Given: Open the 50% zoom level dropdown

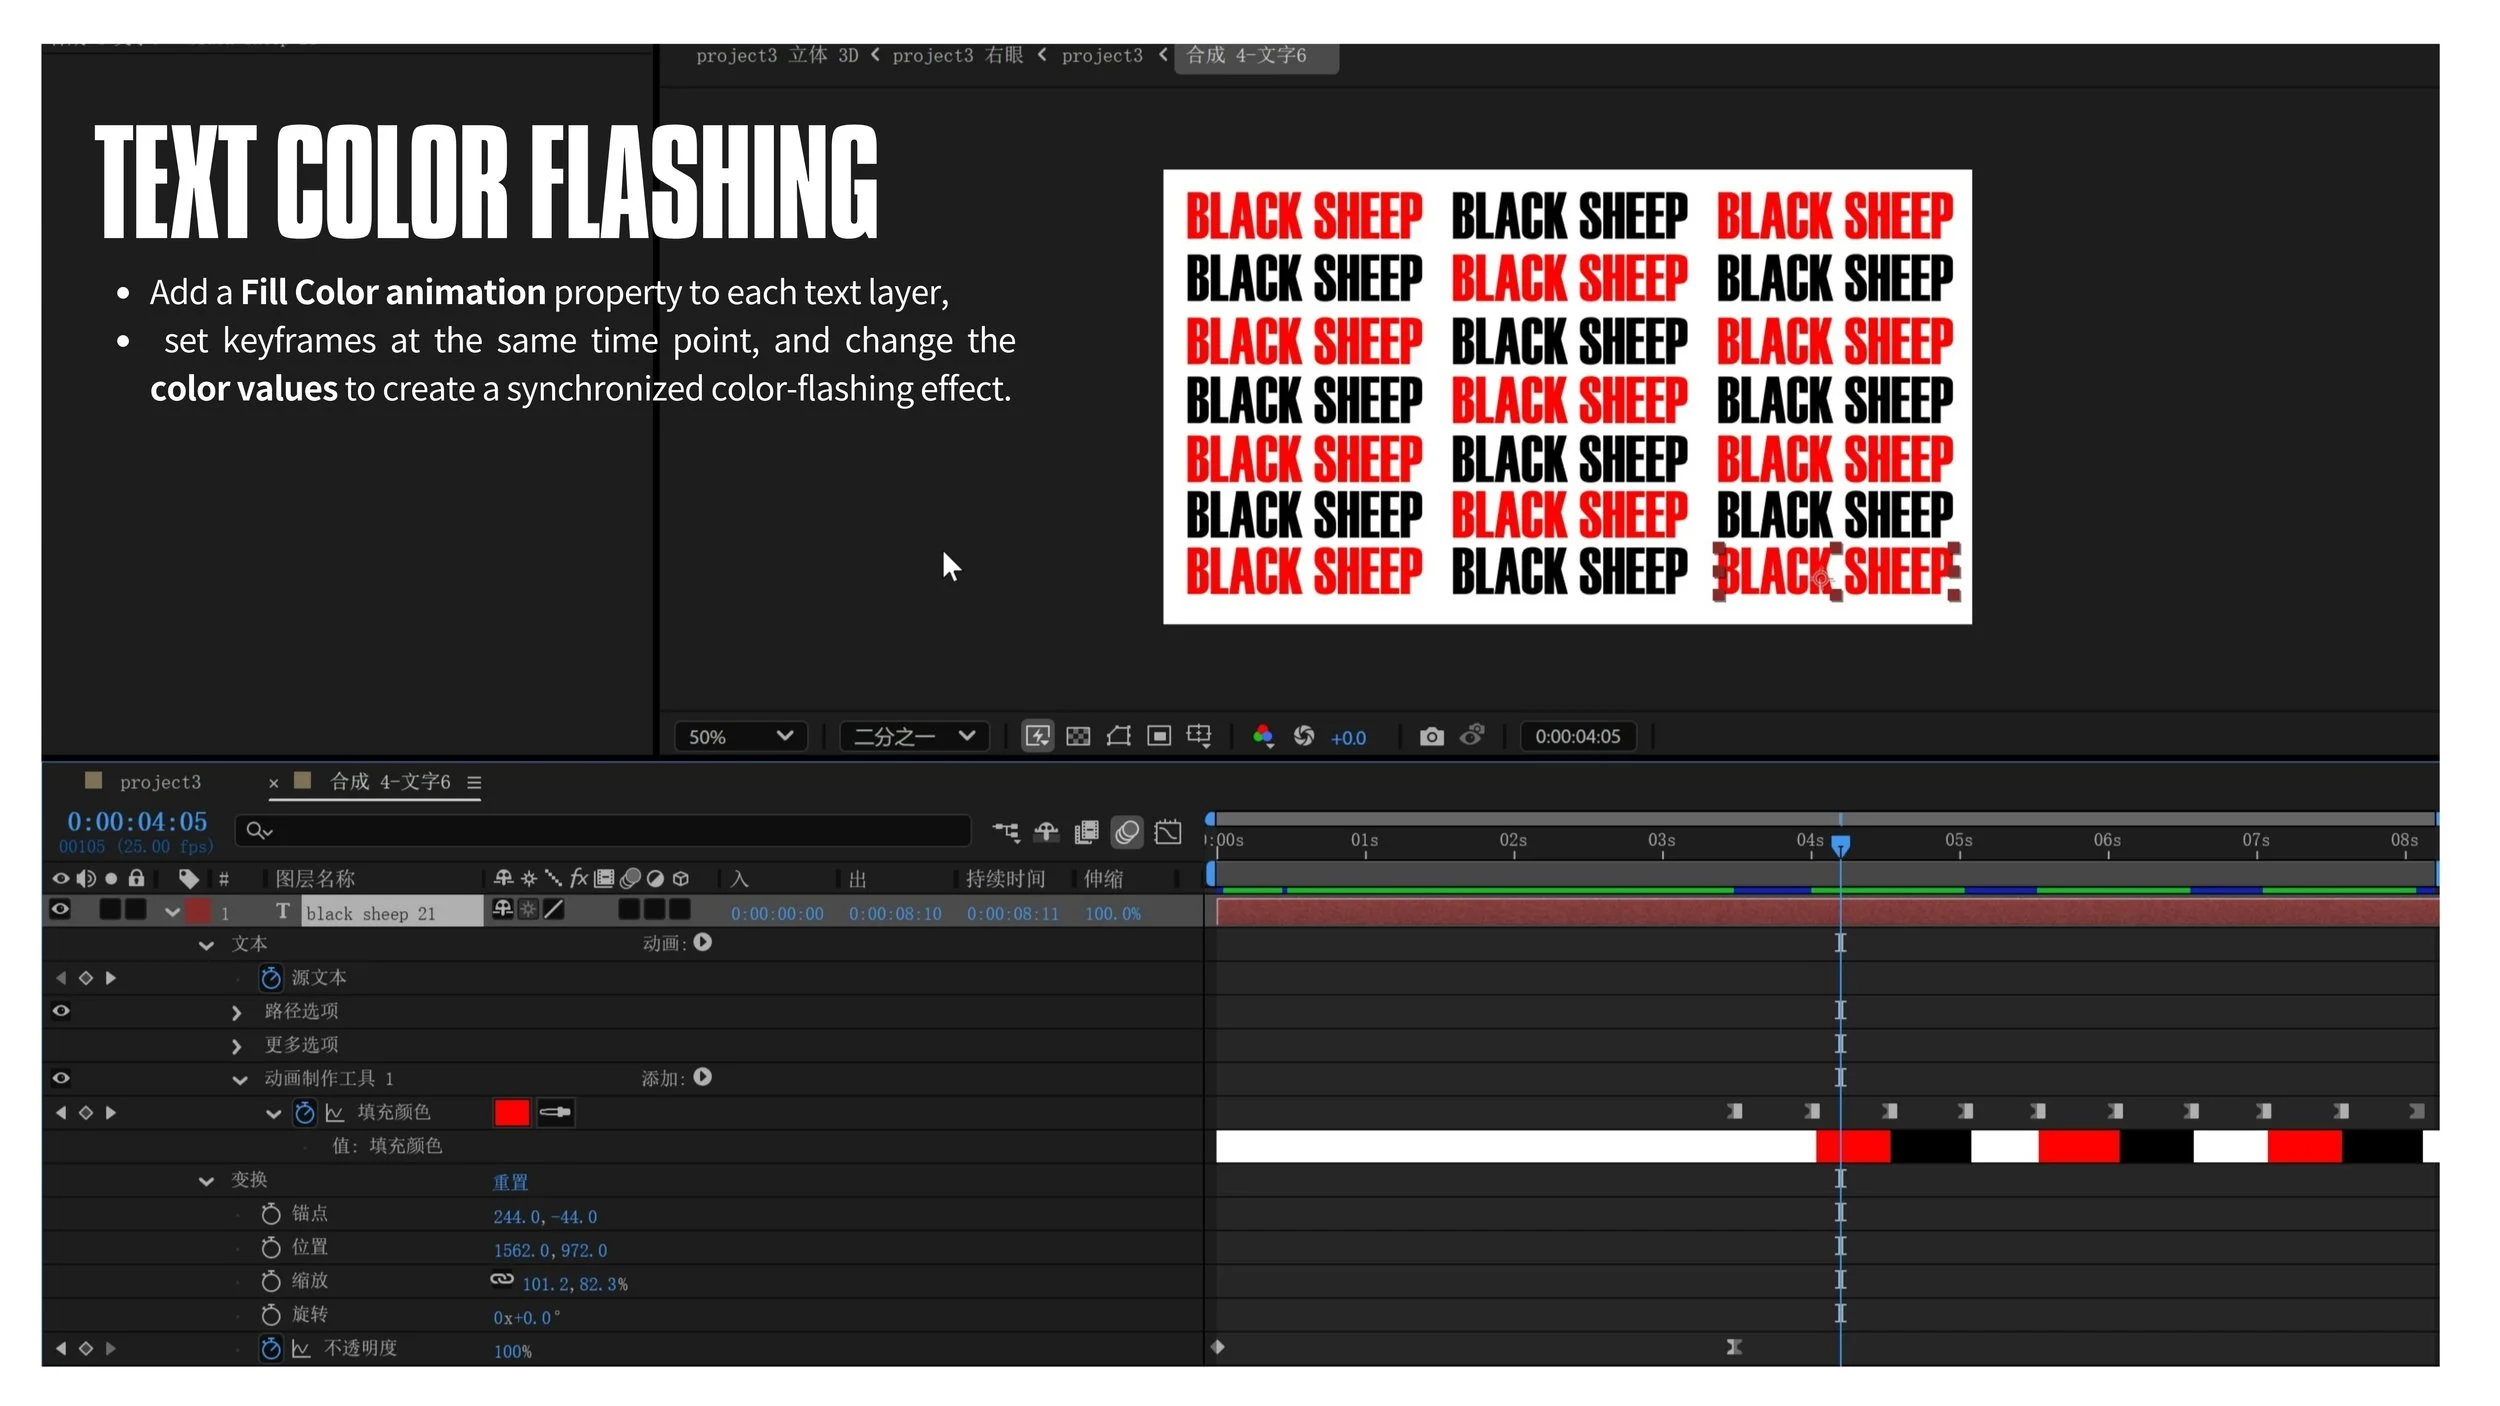Looking at the screenshot, I should pos(740,737).
